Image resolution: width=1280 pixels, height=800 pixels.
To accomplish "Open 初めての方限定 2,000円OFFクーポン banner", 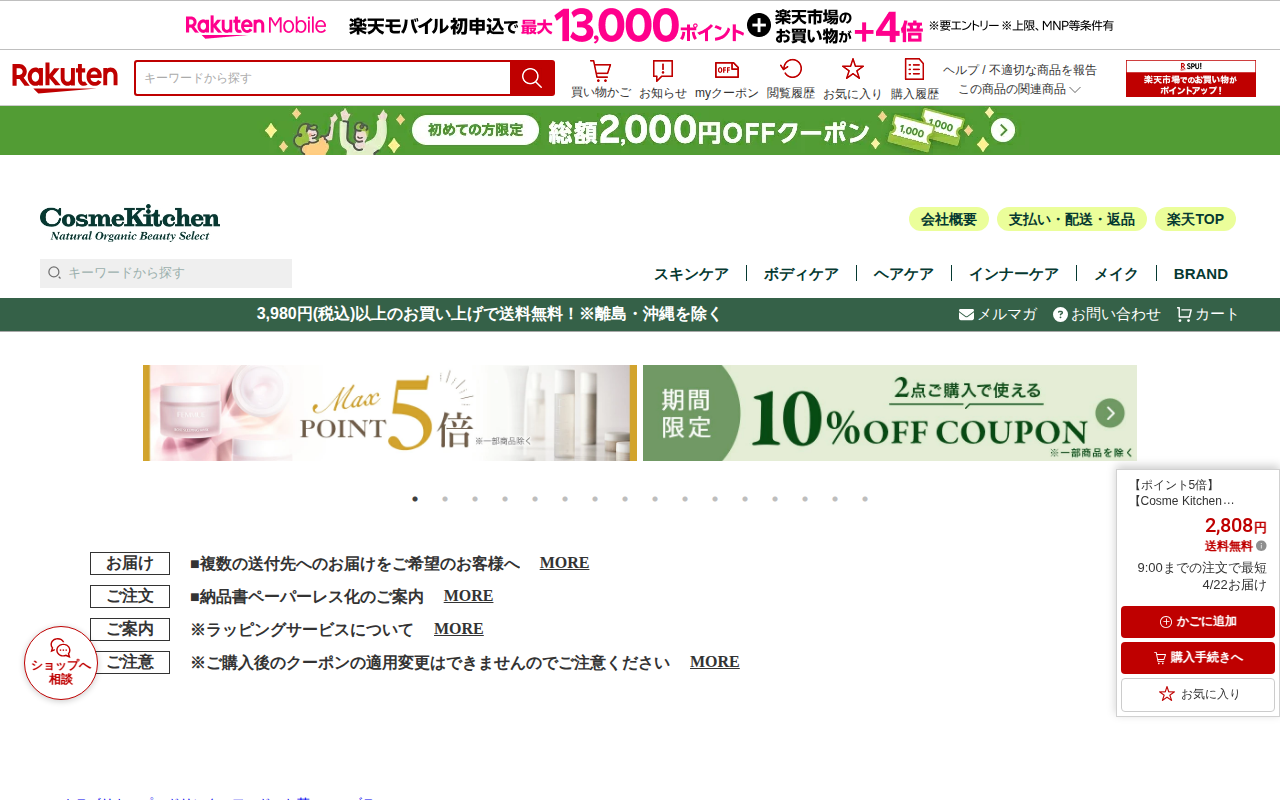I will click(640, 131).
